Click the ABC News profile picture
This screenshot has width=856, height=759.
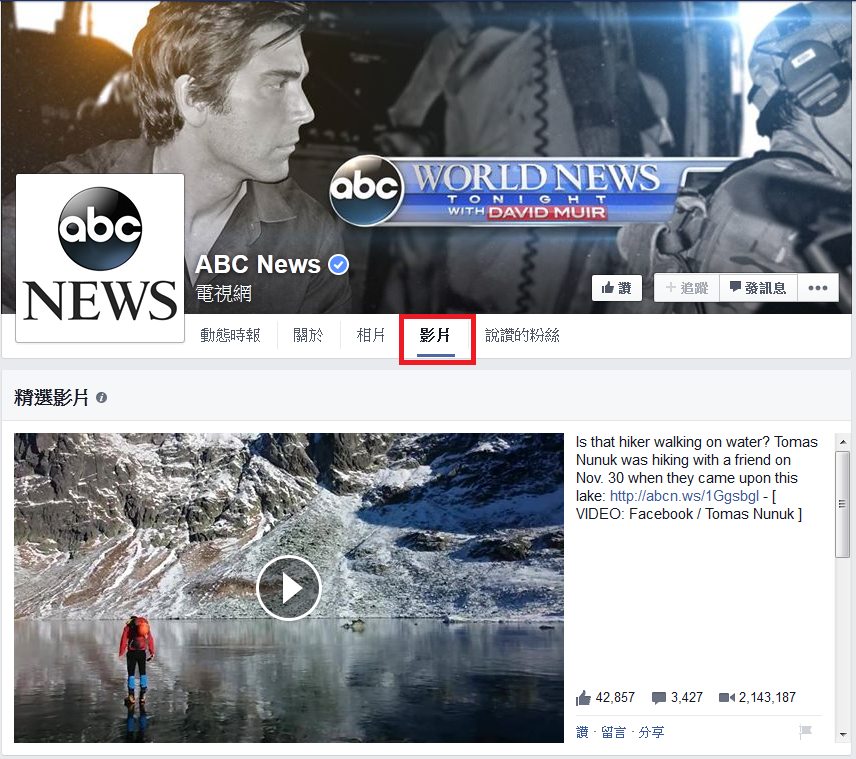[x=100, y=258]
